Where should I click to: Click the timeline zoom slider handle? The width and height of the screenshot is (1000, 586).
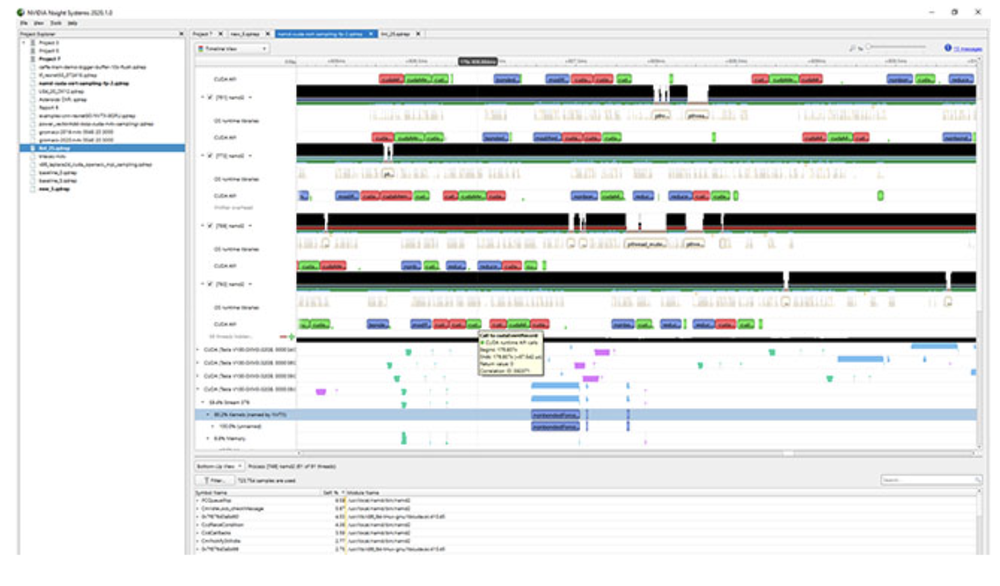(868, 47)
